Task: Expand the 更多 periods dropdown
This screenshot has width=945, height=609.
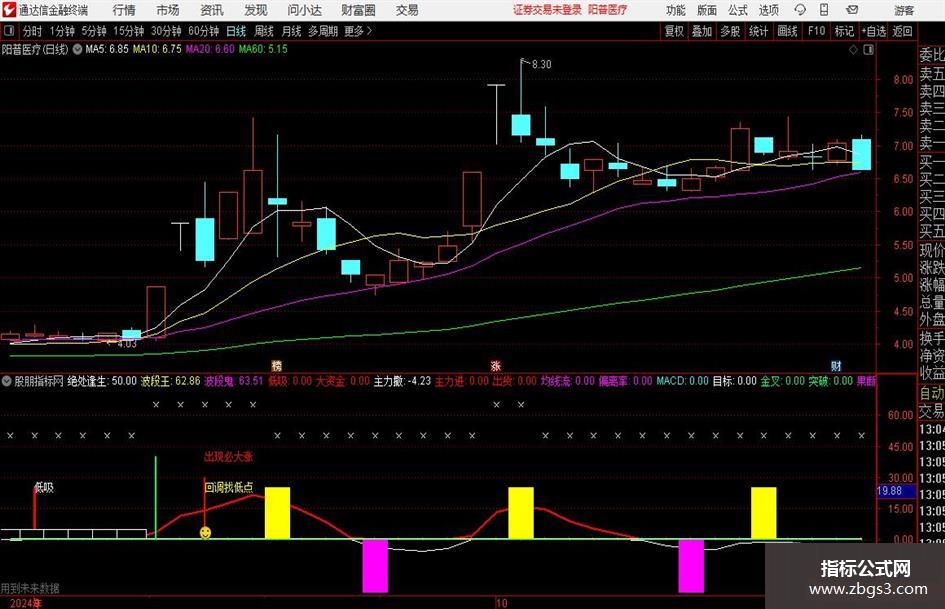Action: [x=358, y=31]
